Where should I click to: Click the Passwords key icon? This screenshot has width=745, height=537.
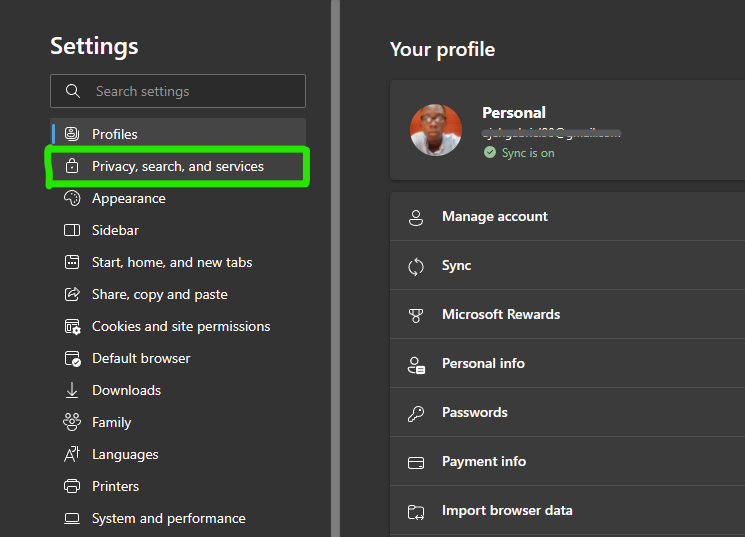coord(416,413)
